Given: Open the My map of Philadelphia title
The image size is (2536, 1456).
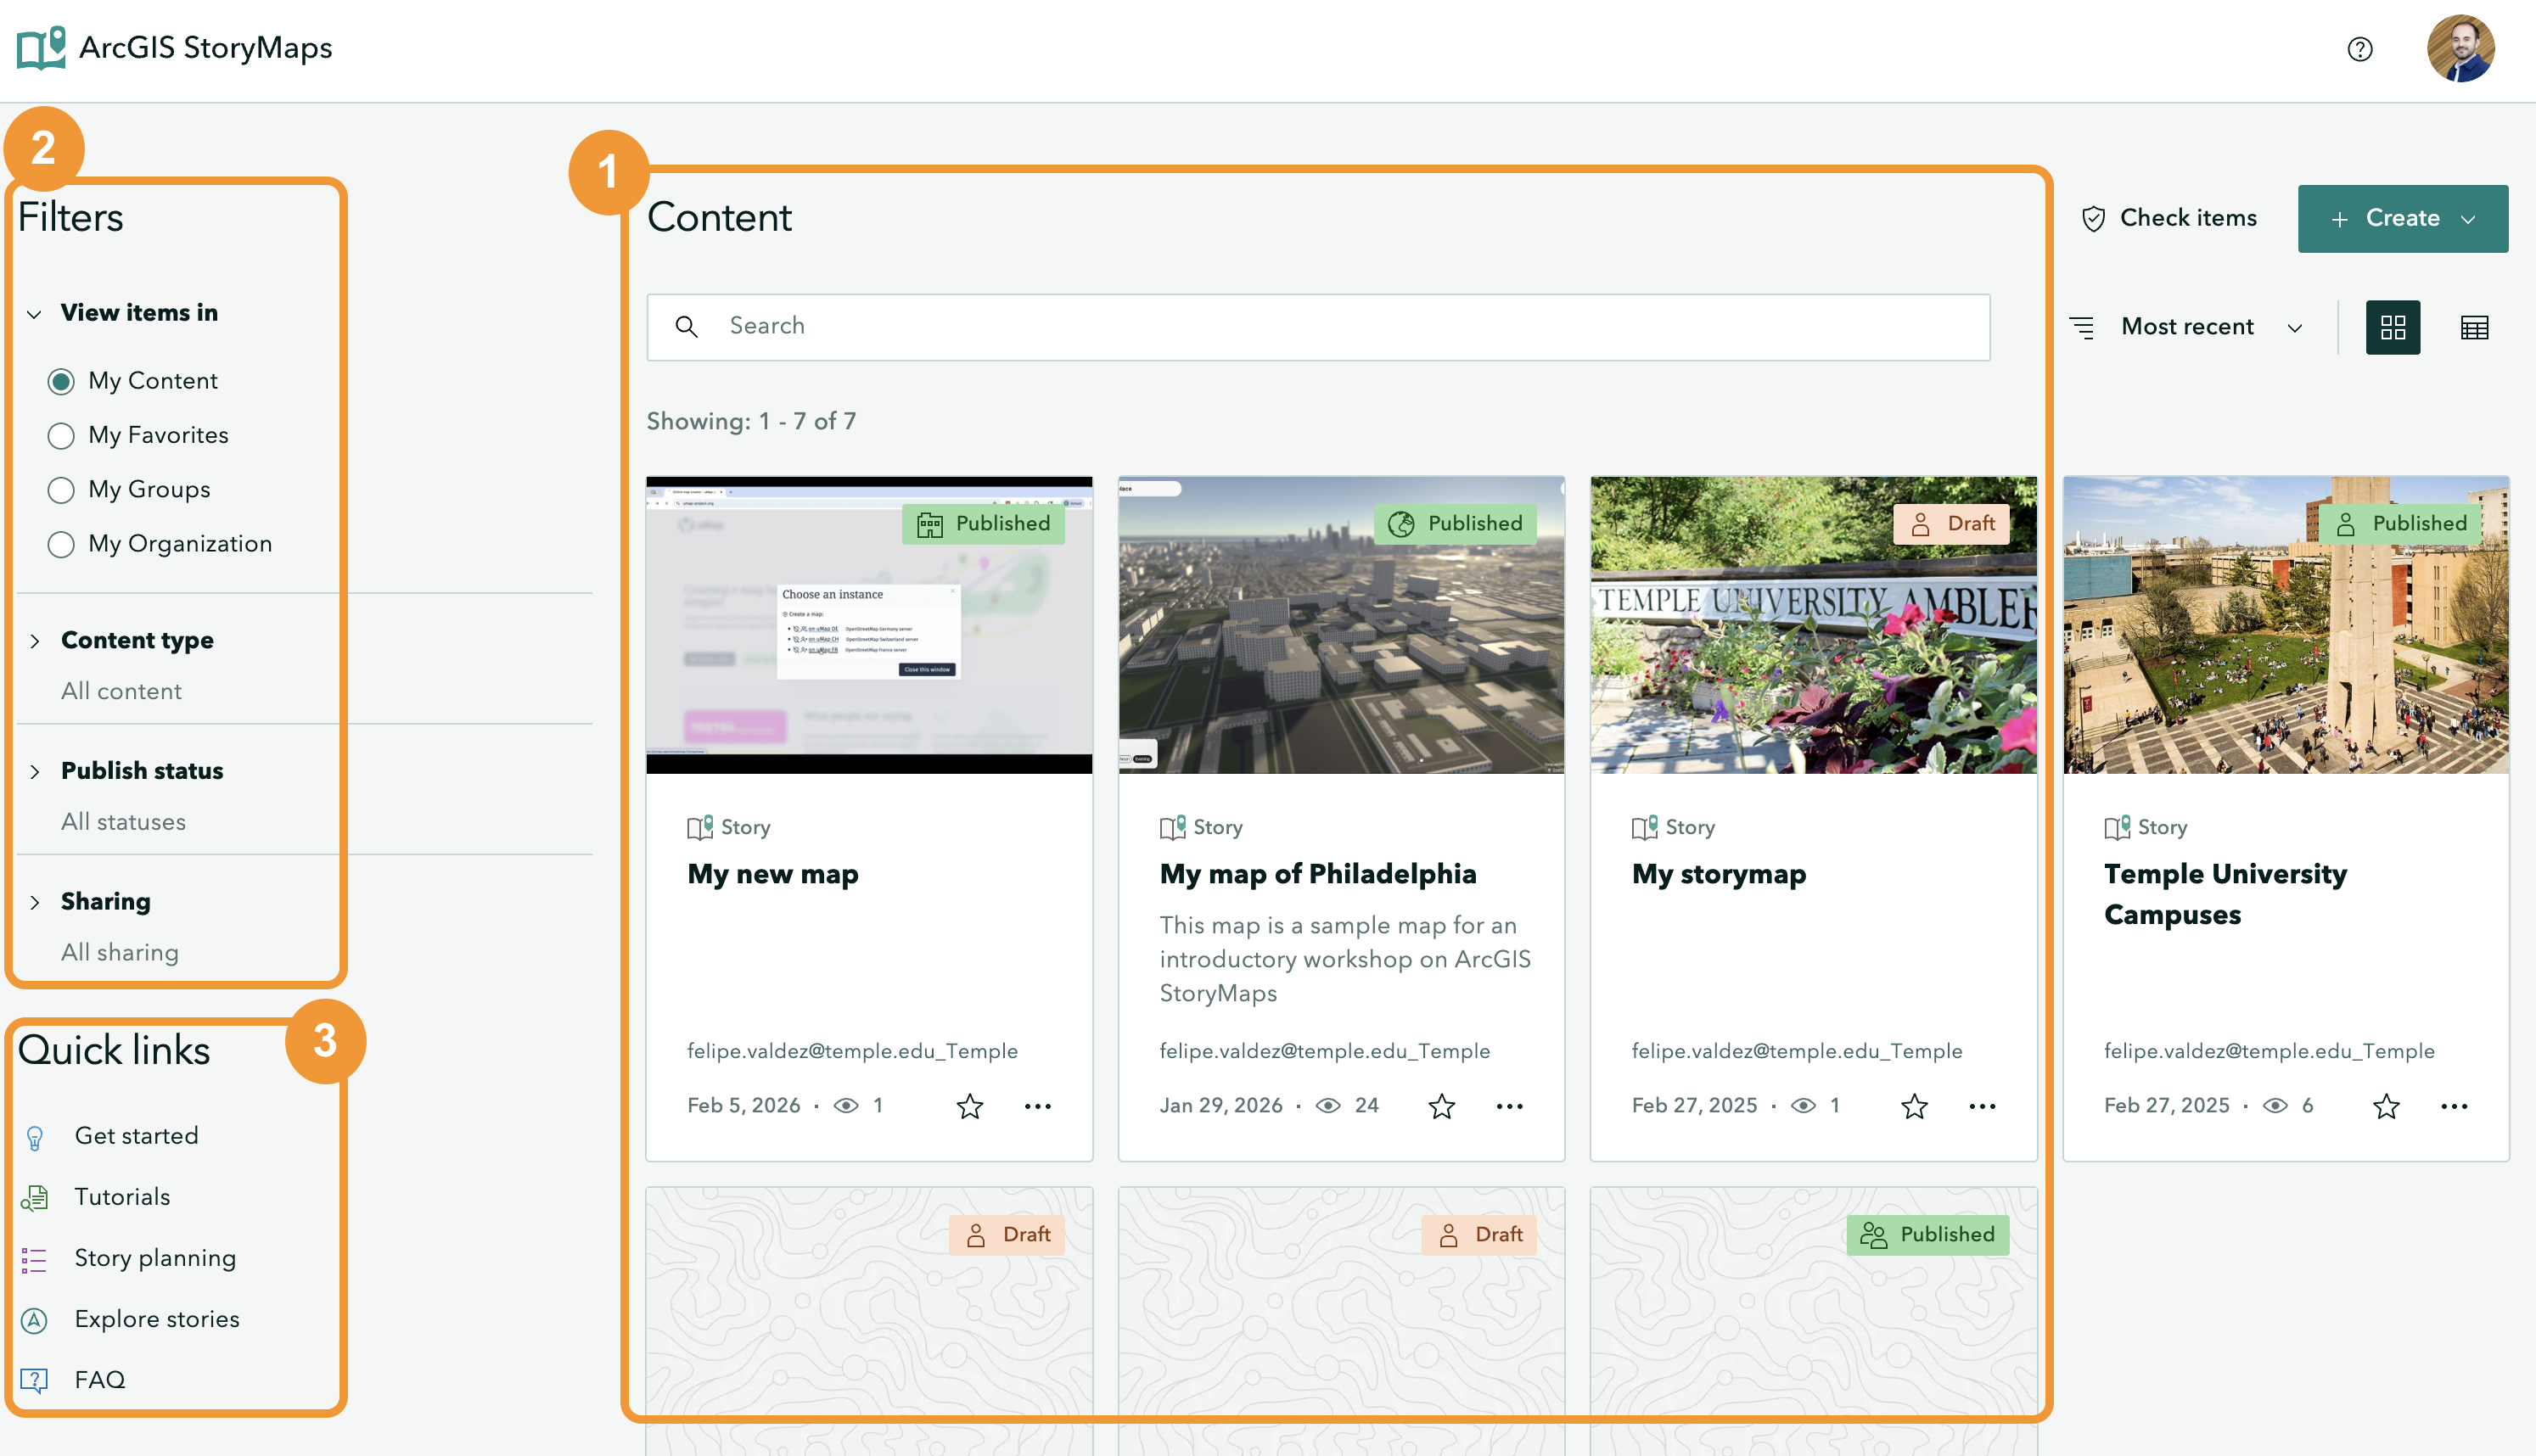Looking at the screenshot, I should click(1318, 874).
